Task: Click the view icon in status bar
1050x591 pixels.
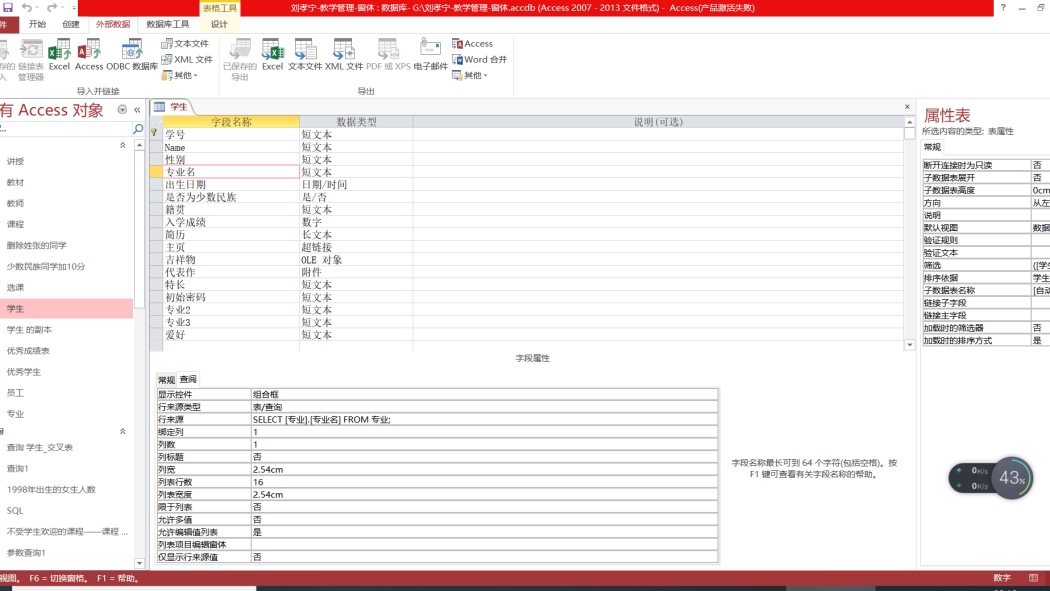Action: tap(1033, 578)
